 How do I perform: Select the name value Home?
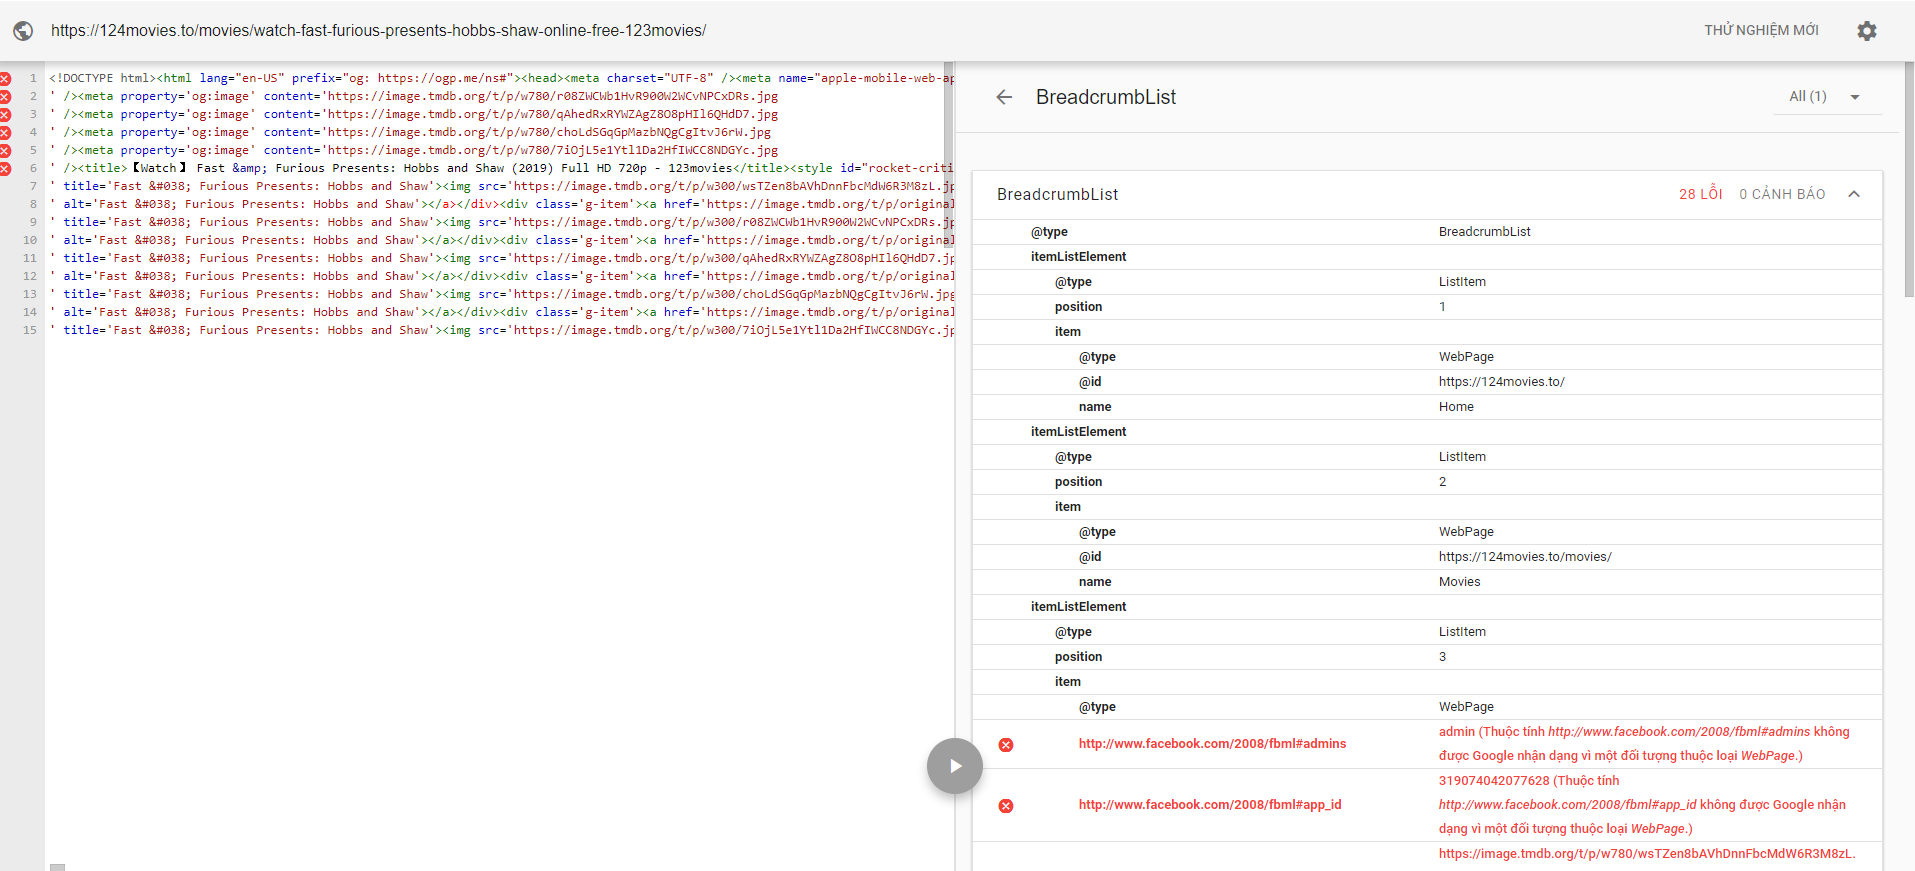(x=1456, y=407)
